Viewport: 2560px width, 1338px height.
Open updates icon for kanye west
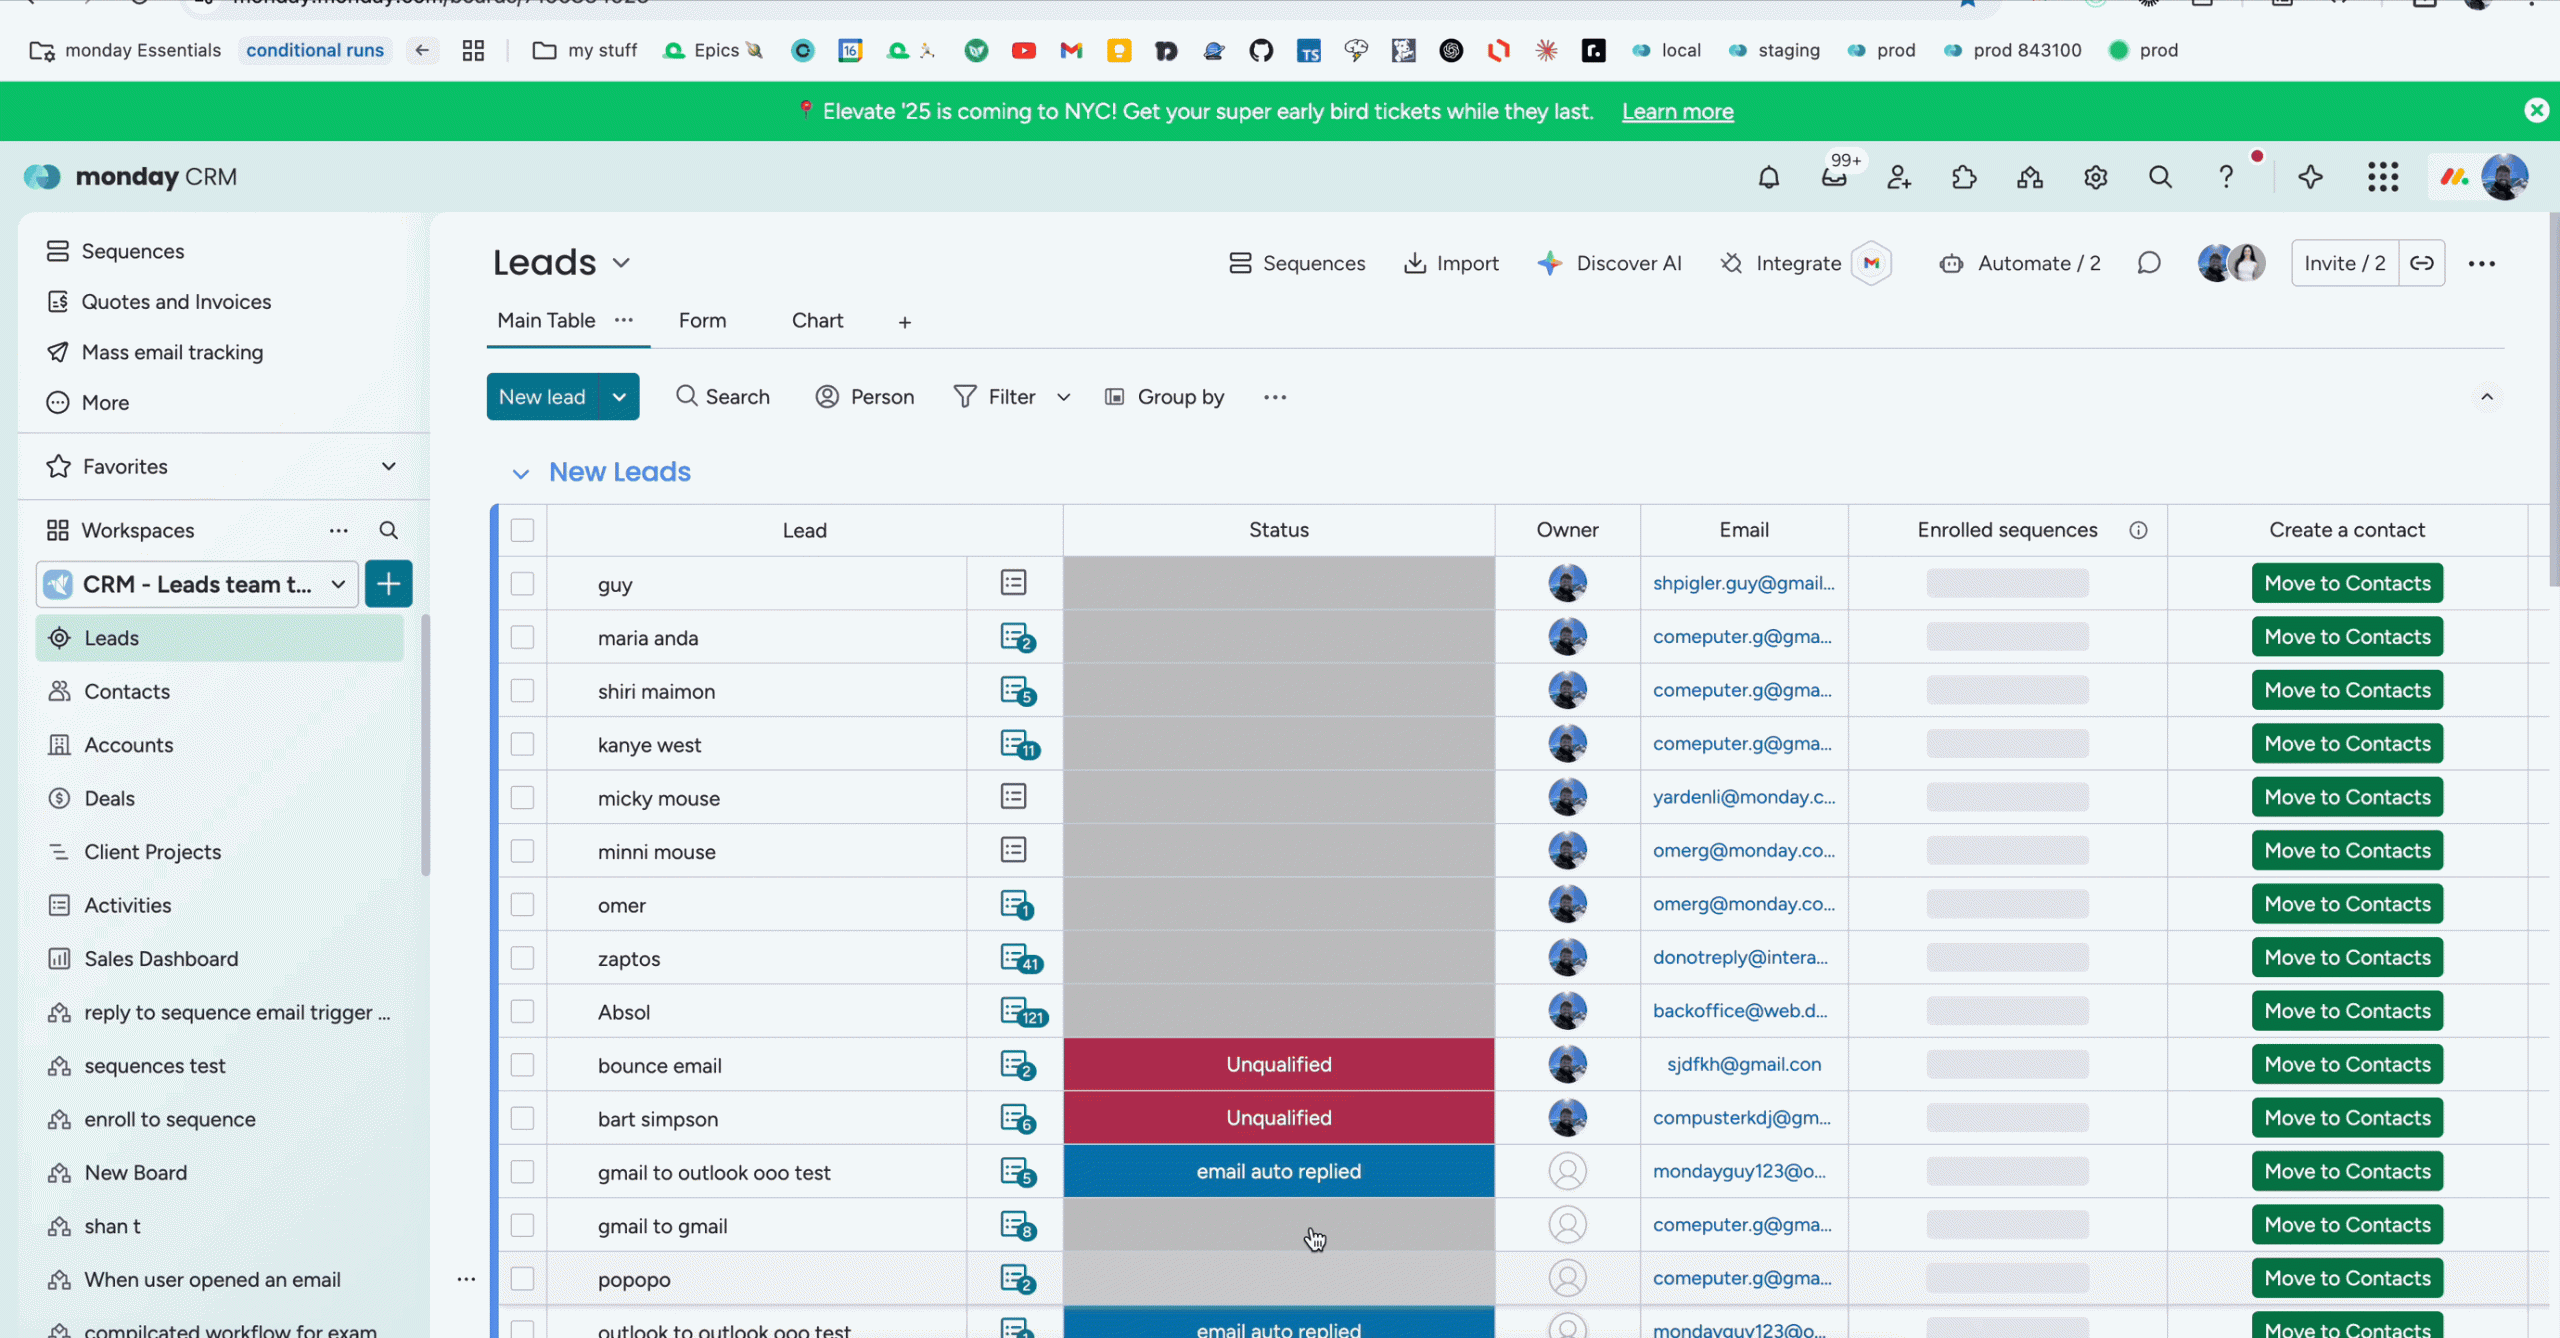(x=1018, y=744)
